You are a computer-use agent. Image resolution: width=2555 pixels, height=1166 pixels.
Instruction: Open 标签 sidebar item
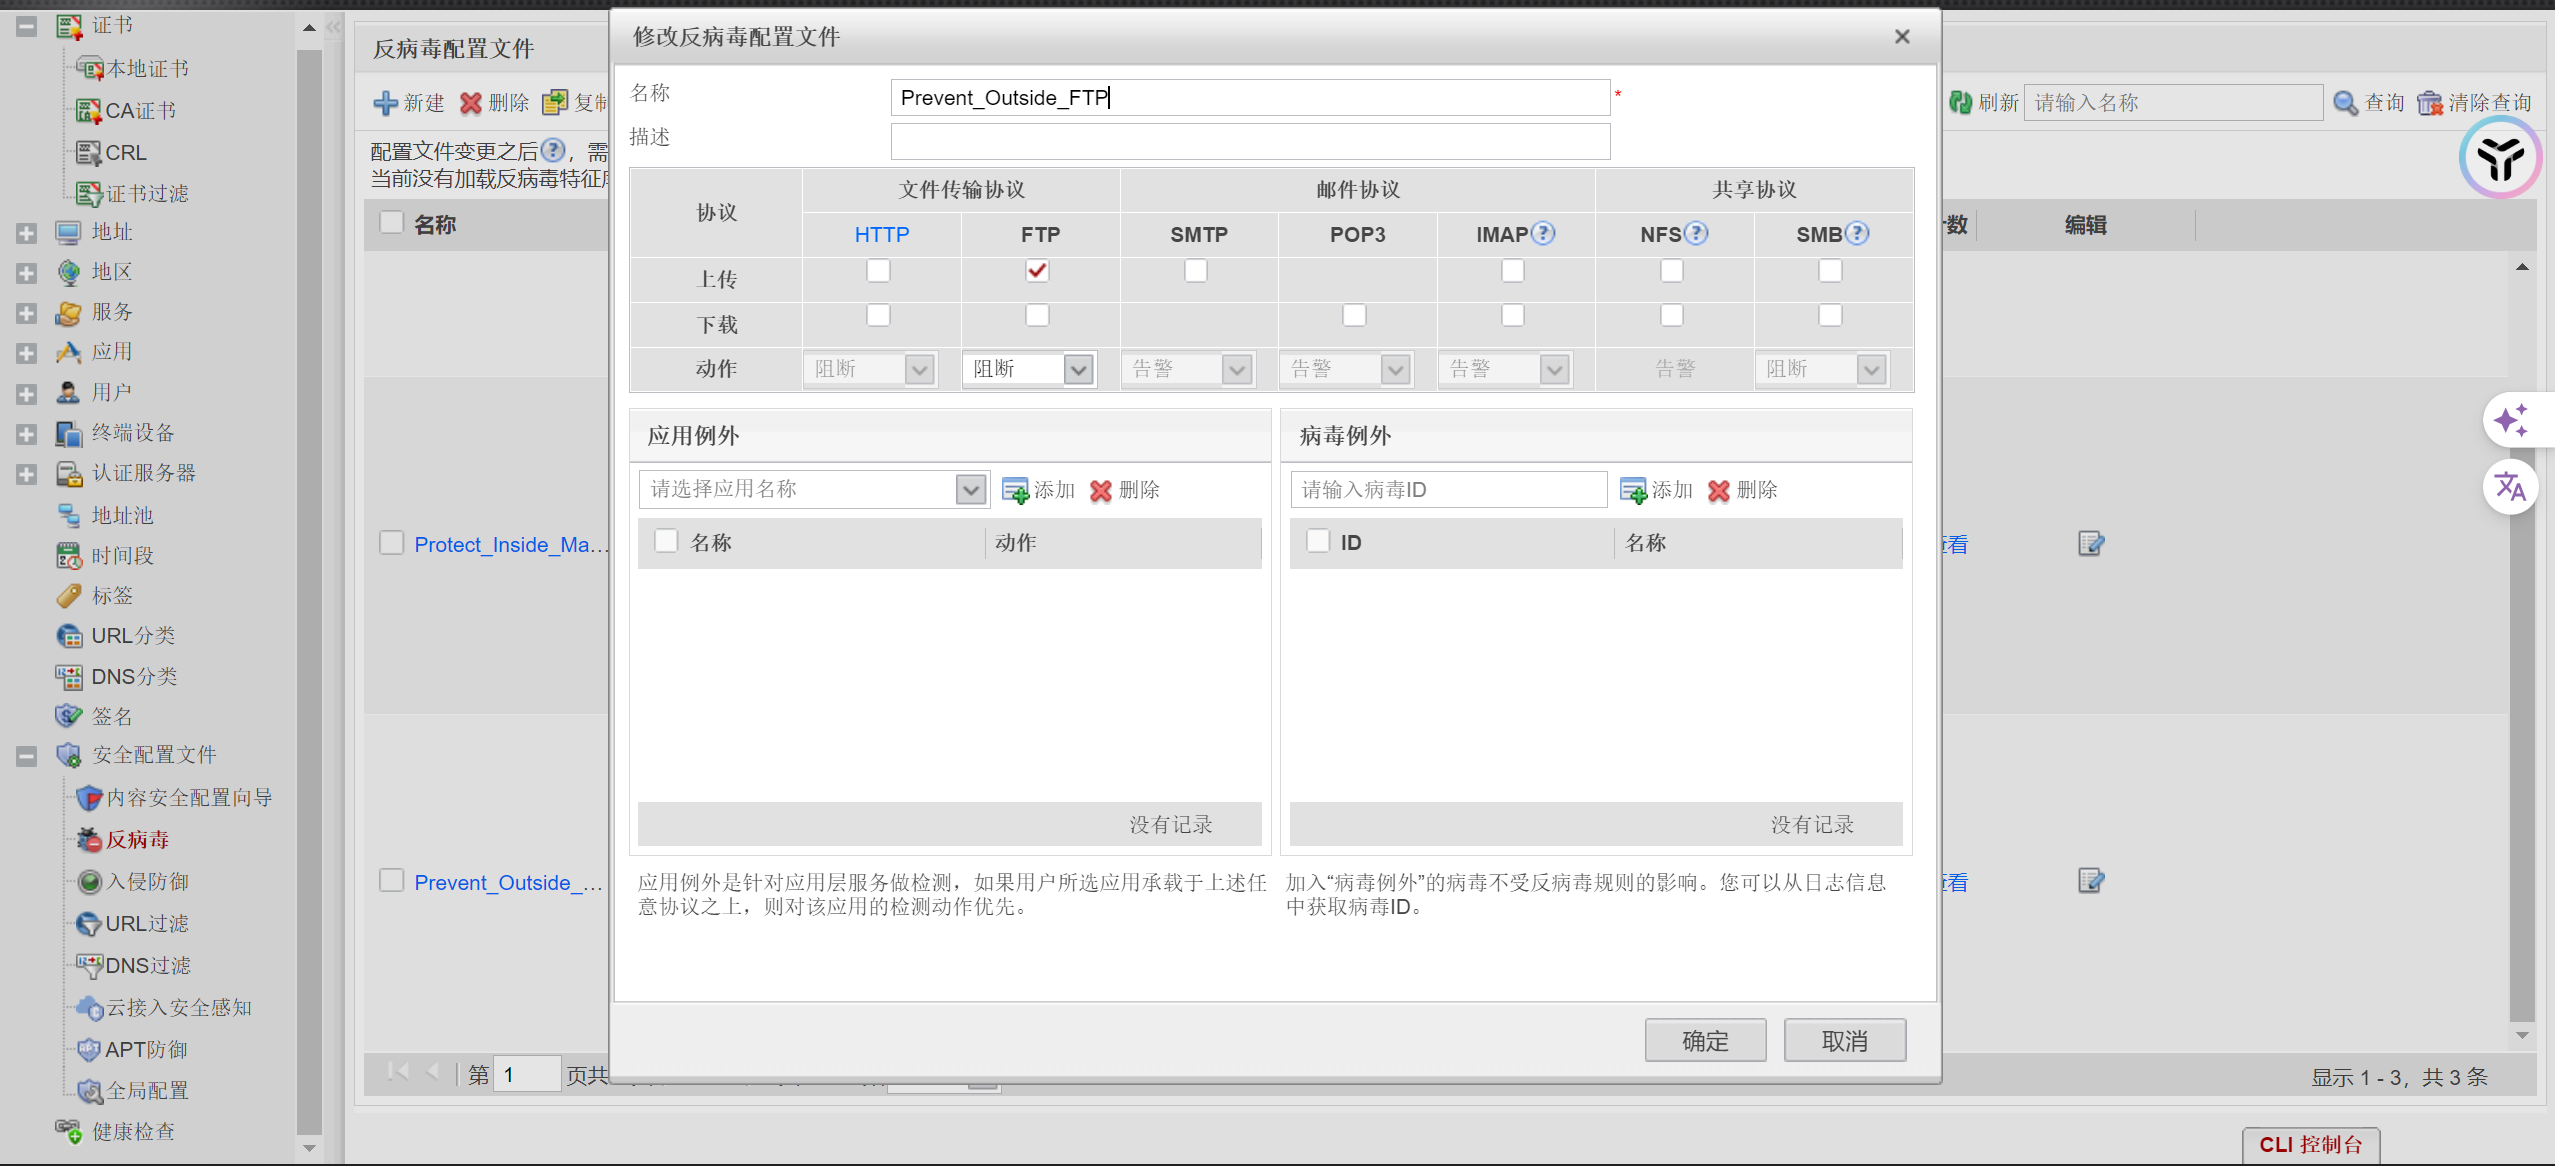point(112,596)
